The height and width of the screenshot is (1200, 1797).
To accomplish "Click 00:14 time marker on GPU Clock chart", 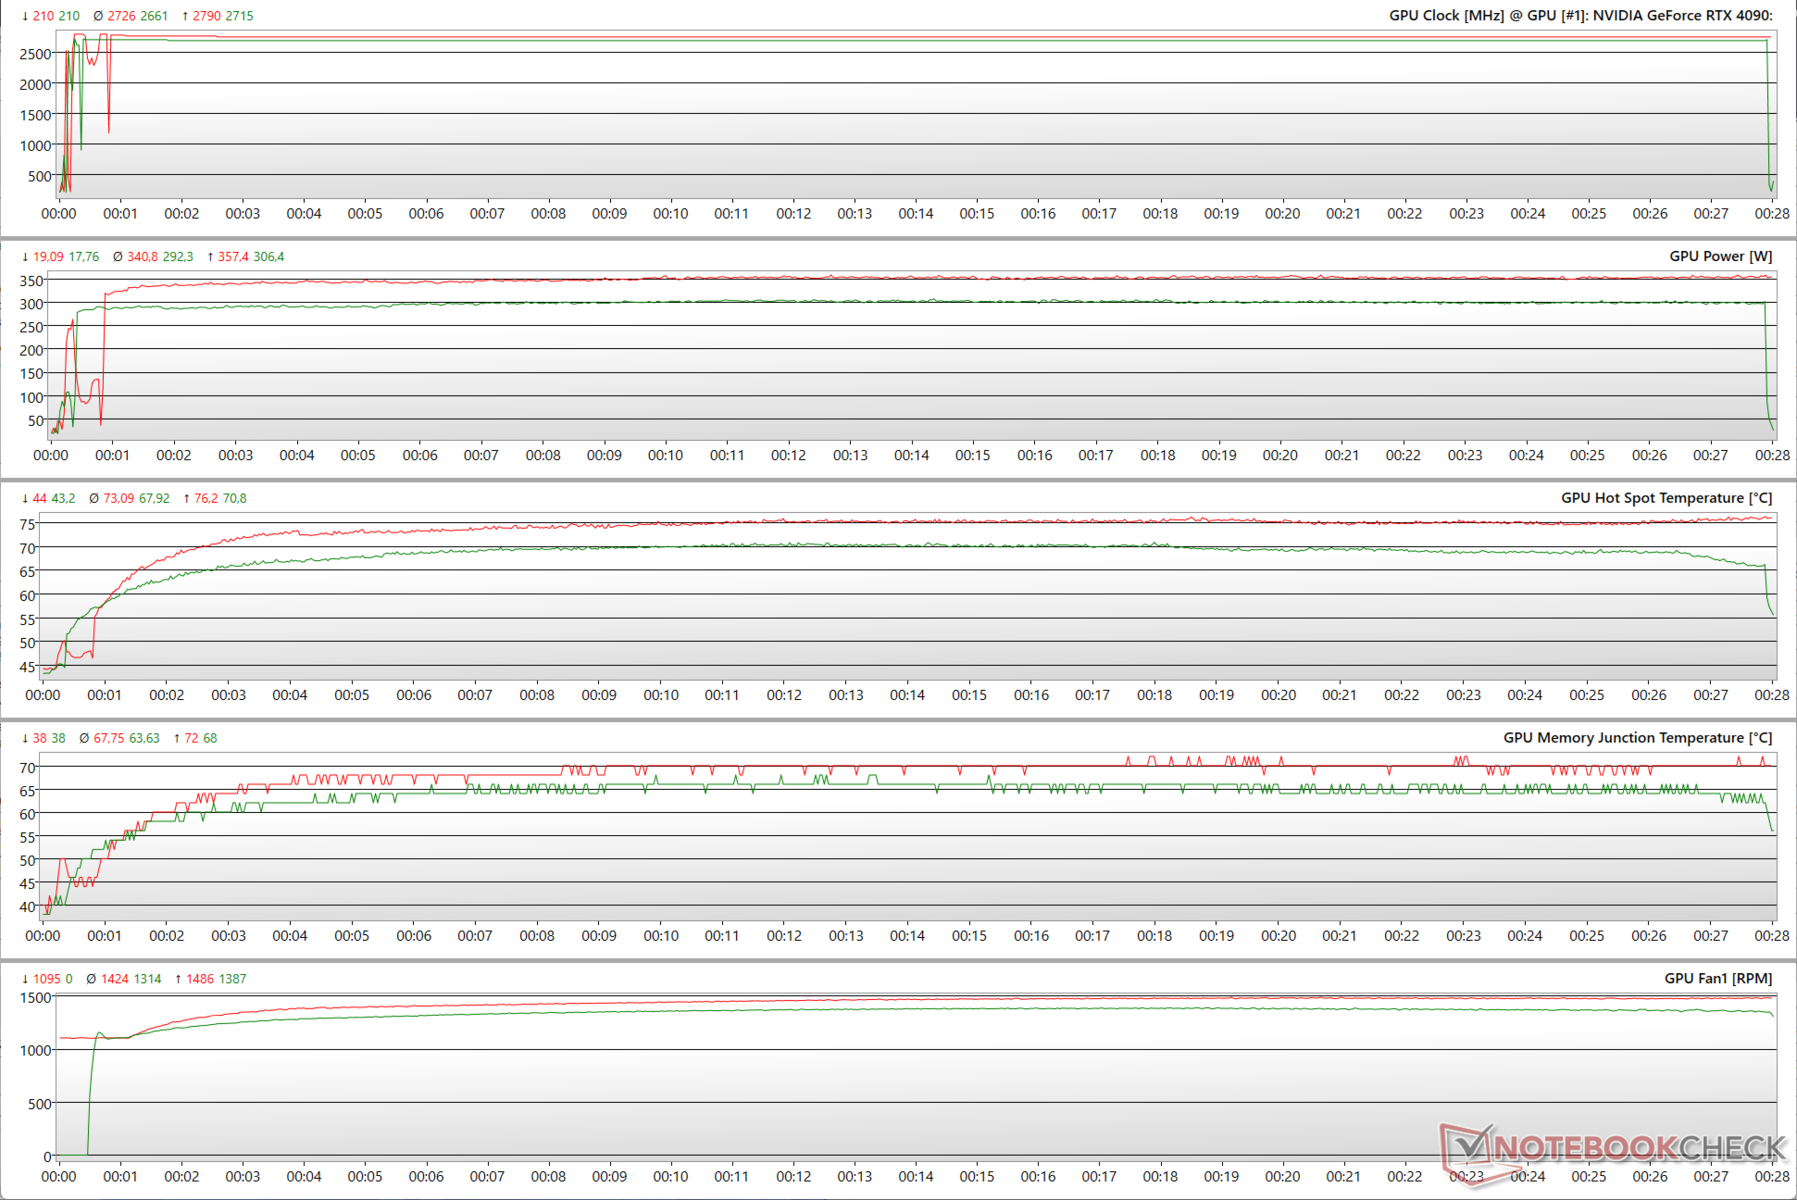I will coord(915,213).
